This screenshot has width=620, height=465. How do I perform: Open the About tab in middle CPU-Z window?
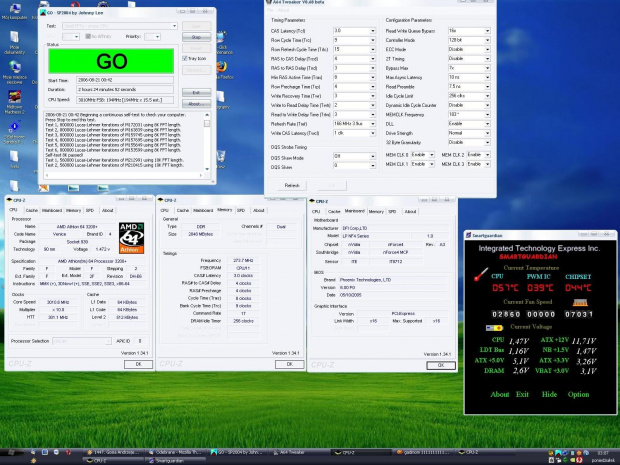(259, 210)
